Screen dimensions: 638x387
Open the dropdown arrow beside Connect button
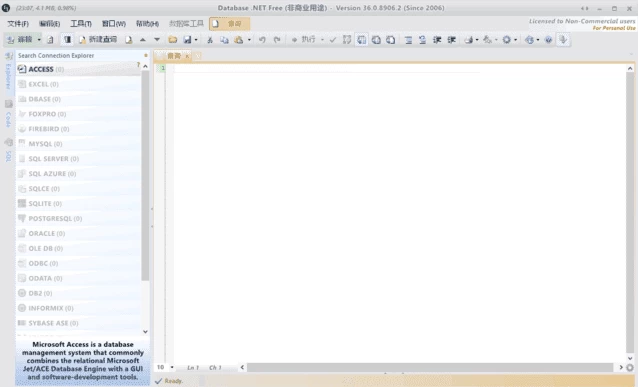39,39
